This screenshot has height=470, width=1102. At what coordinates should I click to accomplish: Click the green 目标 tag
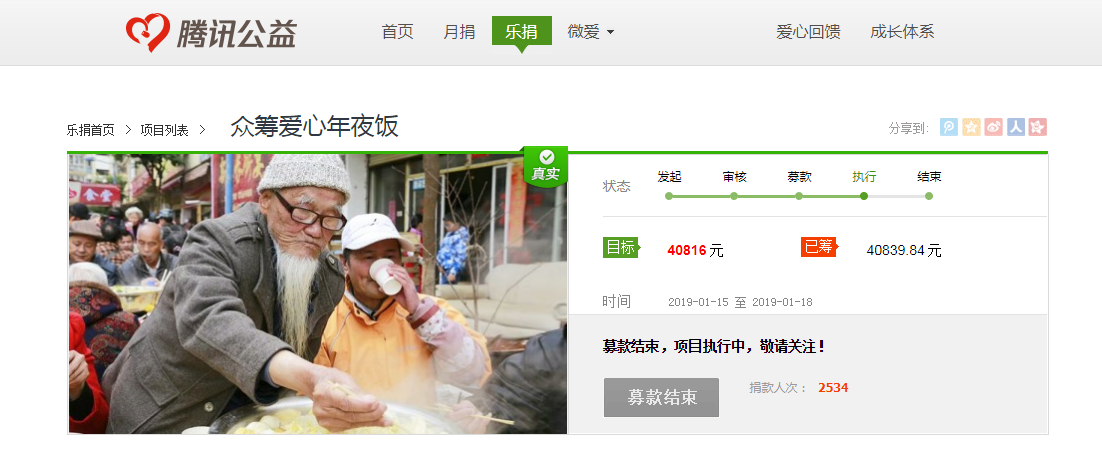coord(621,247)
